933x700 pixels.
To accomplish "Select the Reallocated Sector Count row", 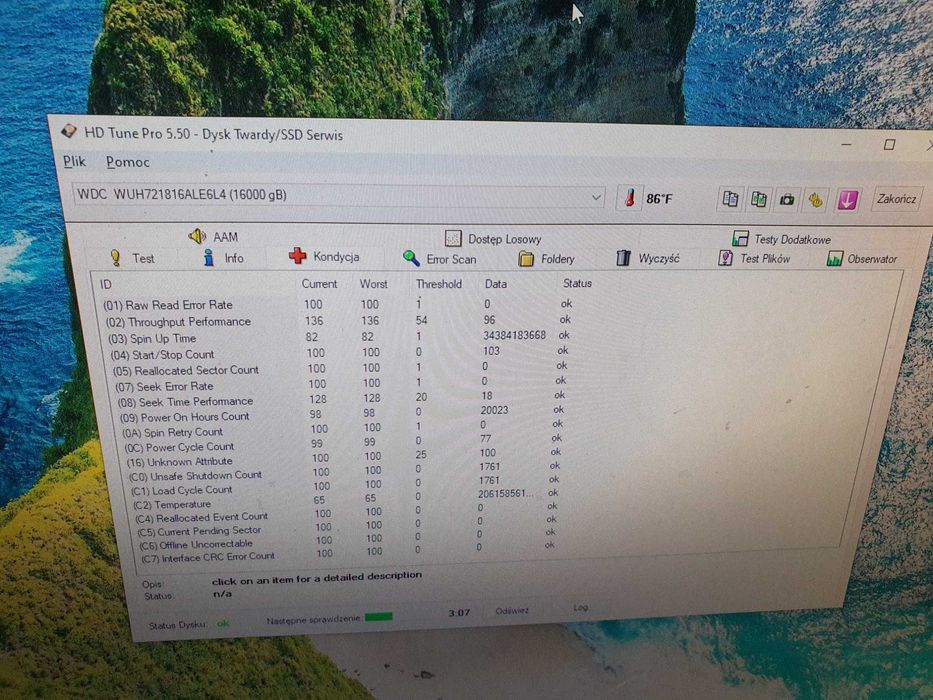I will click(340, 368).
